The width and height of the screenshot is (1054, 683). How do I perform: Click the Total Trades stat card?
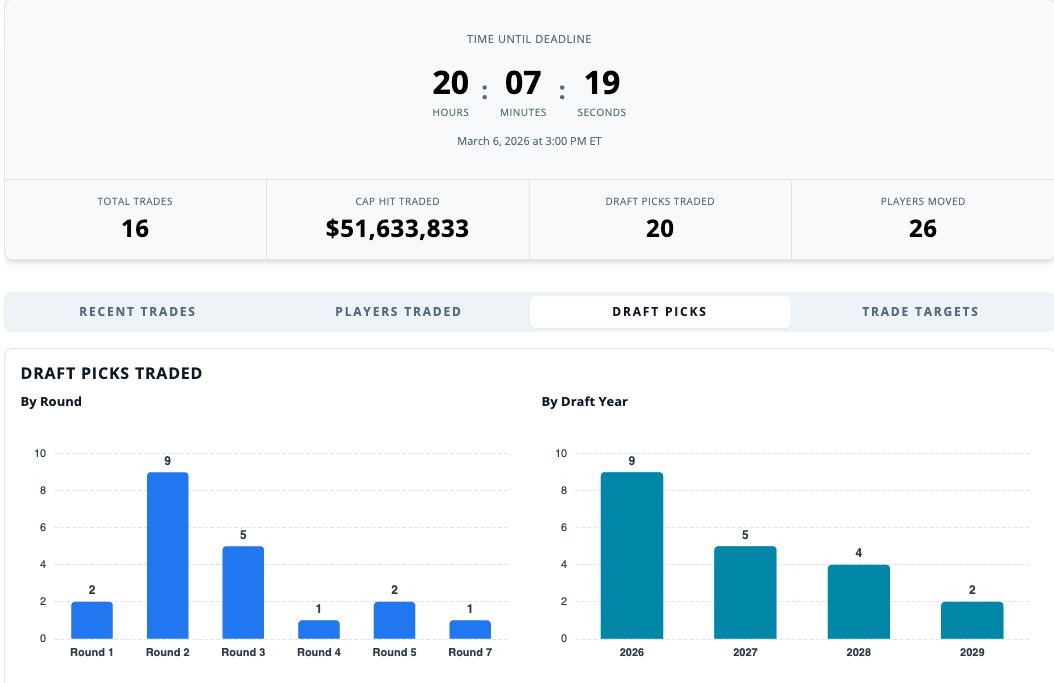tap(135, 219)
